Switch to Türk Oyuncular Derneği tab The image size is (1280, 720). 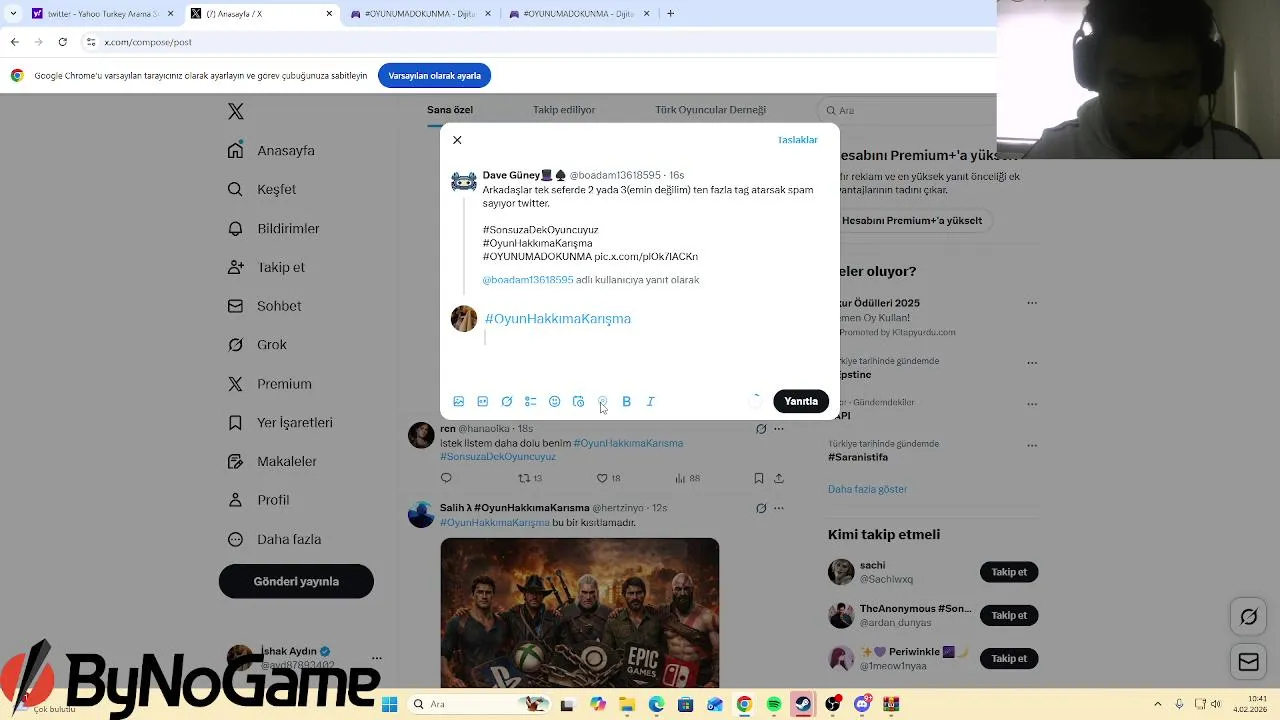pos(711,110)
